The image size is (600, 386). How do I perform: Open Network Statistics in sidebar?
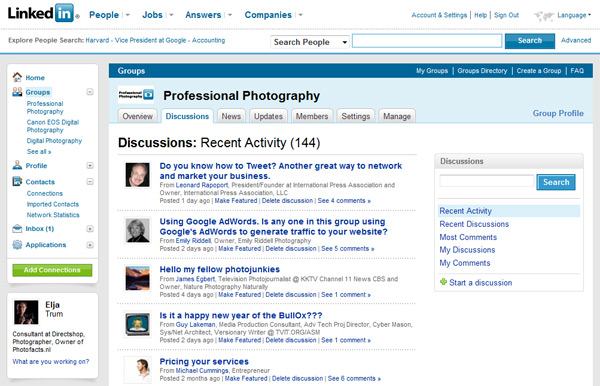coord(53,215)
